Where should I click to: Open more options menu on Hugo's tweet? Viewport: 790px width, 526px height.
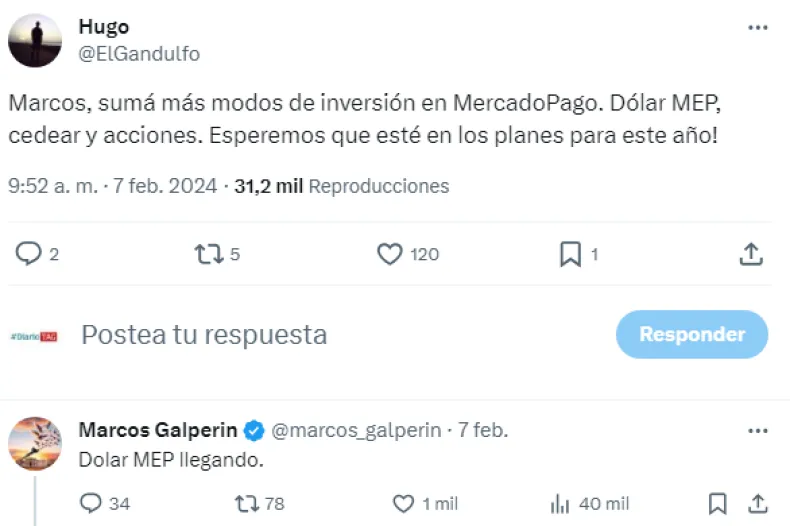click(758, 28)
